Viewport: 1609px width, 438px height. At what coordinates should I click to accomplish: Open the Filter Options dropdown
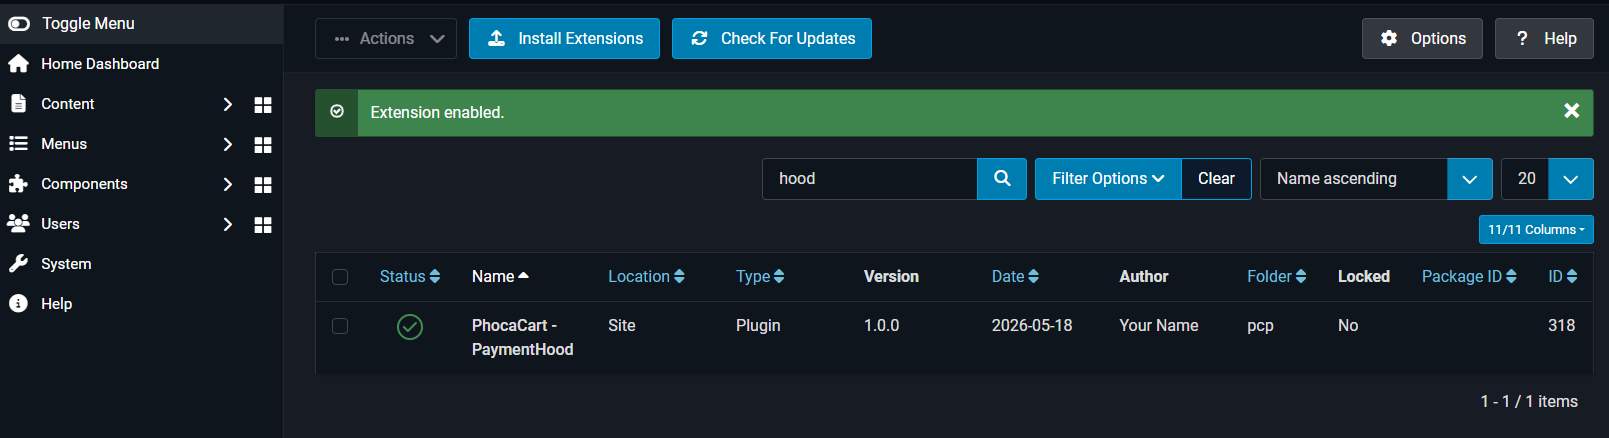click(1108, 179)
